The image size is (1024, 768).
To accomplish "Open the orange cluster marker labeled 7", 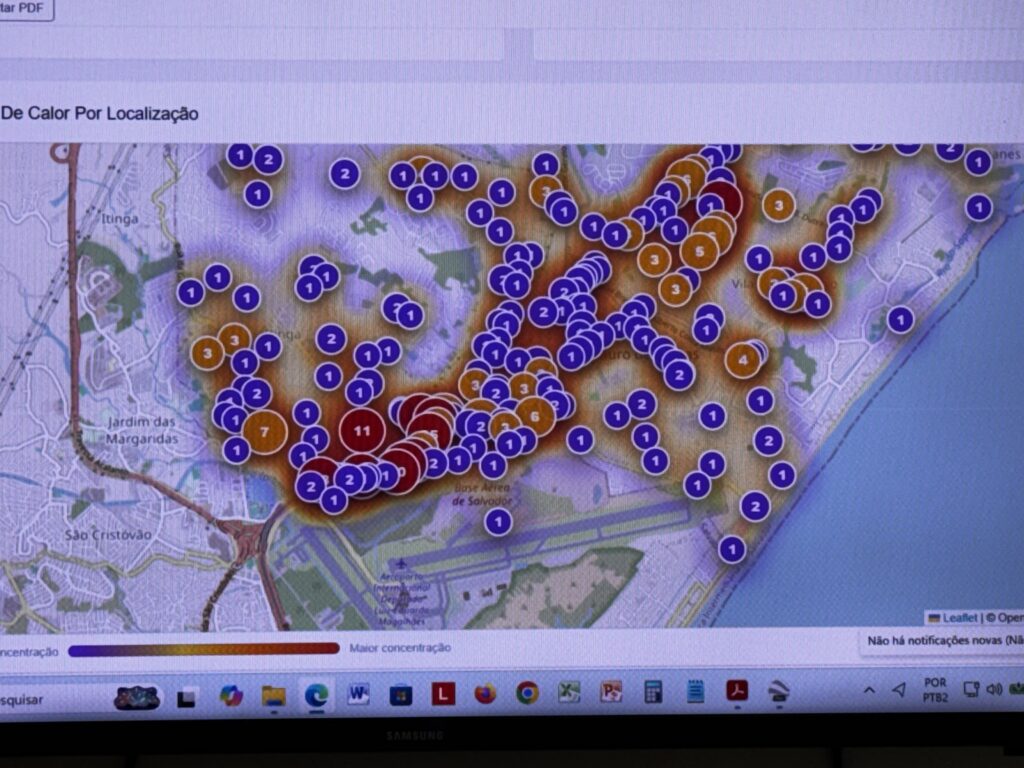I will pyautogui.click(x=264, y=432).
